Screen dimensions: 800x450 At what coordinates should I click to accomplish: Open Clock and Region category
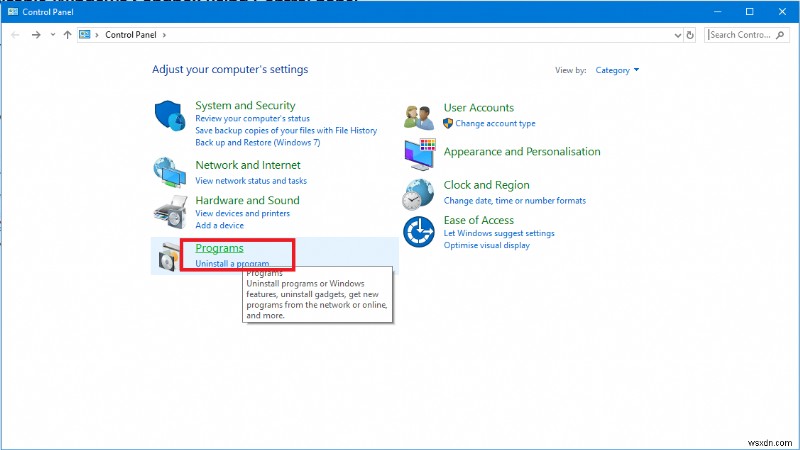point(487,185)
